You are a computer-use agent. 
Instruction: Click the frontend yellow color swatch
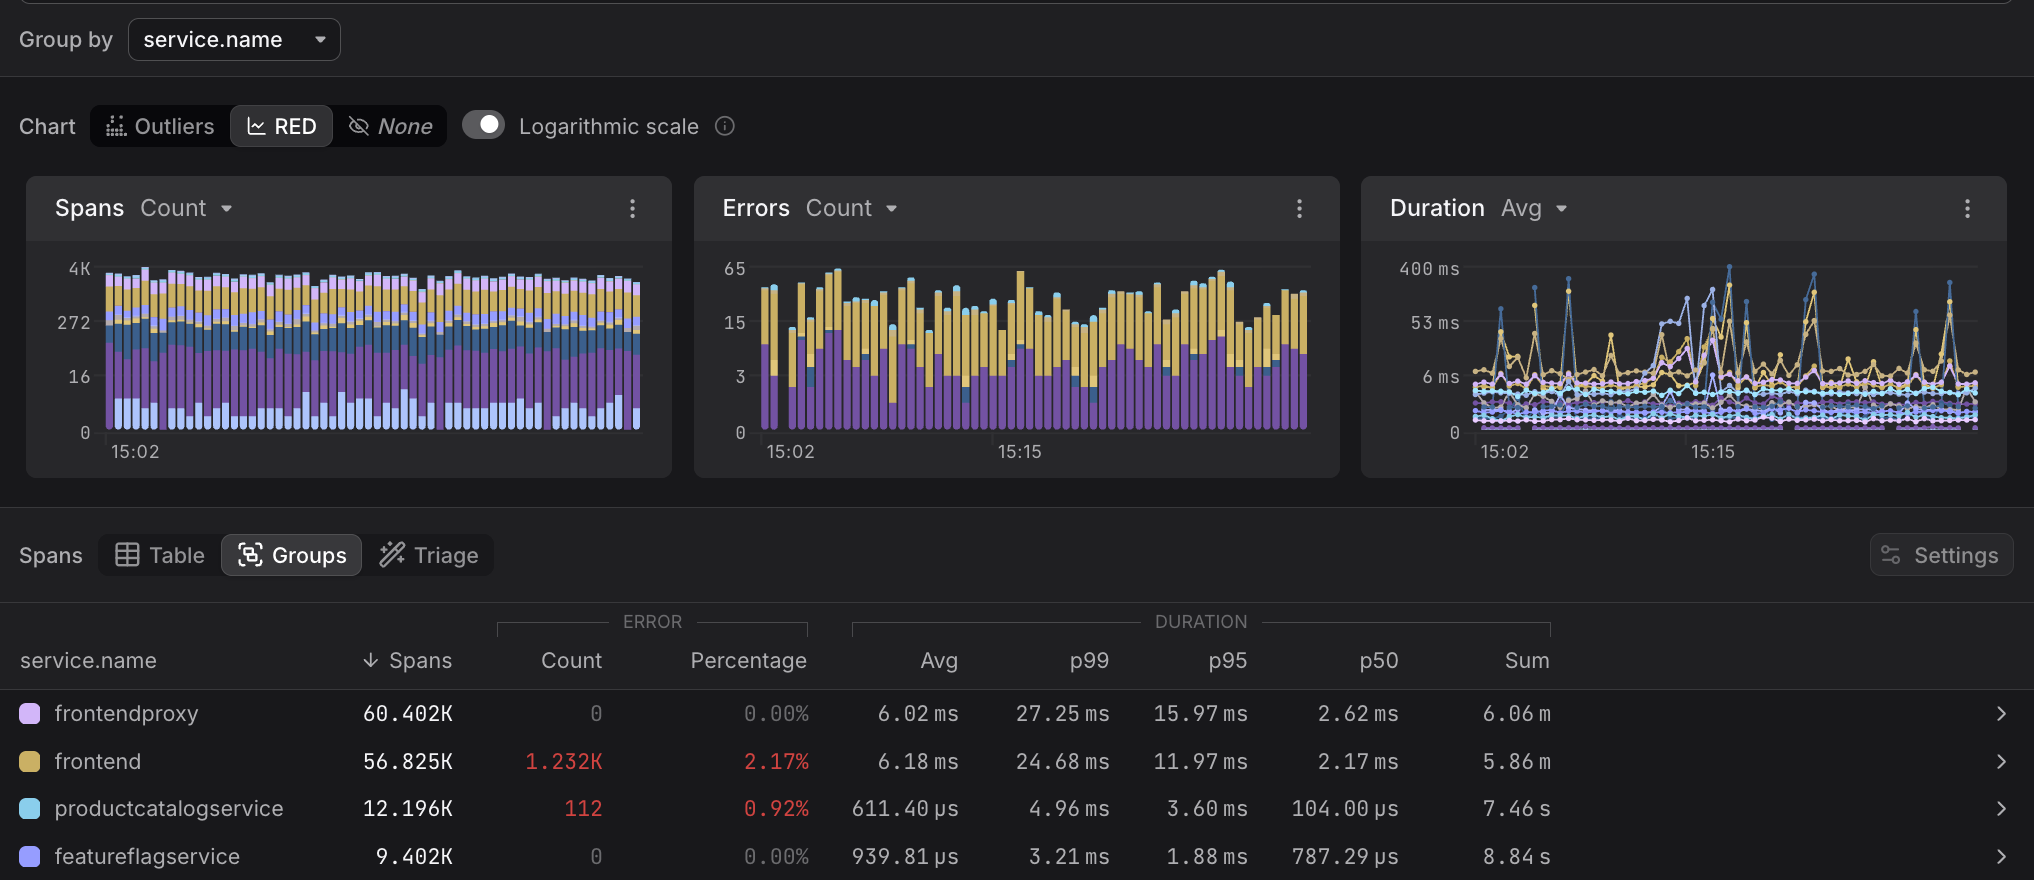[x=30, y=762]
